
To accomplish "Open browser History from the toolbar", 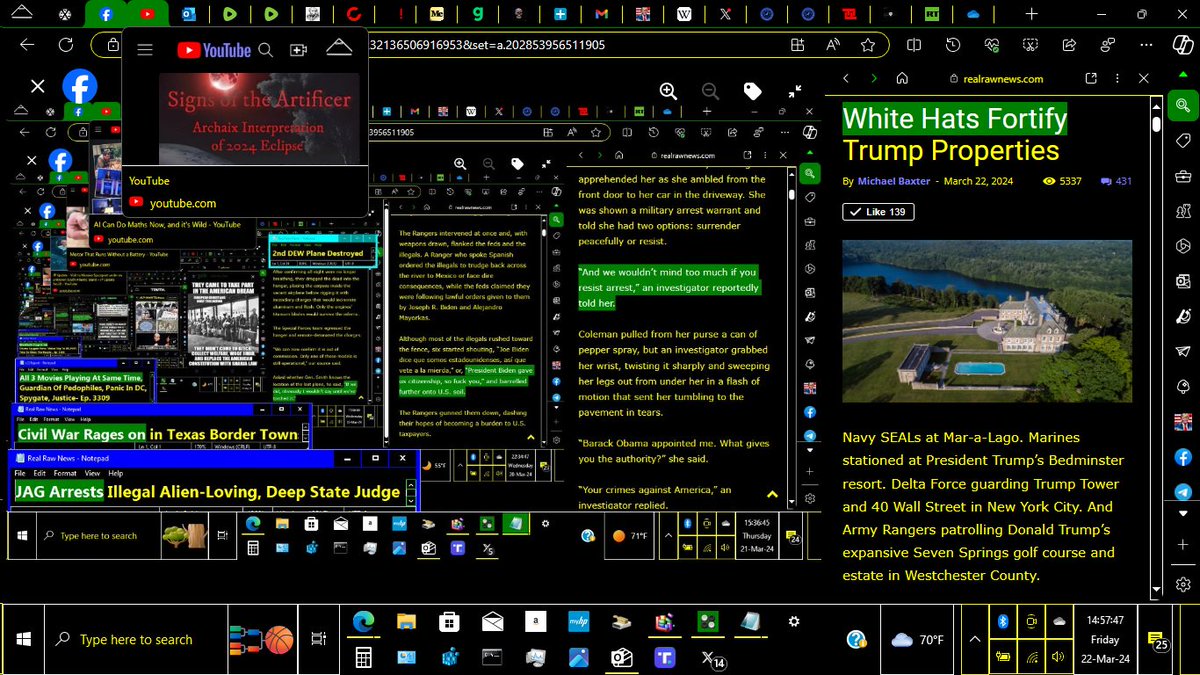I will (953, 45).
